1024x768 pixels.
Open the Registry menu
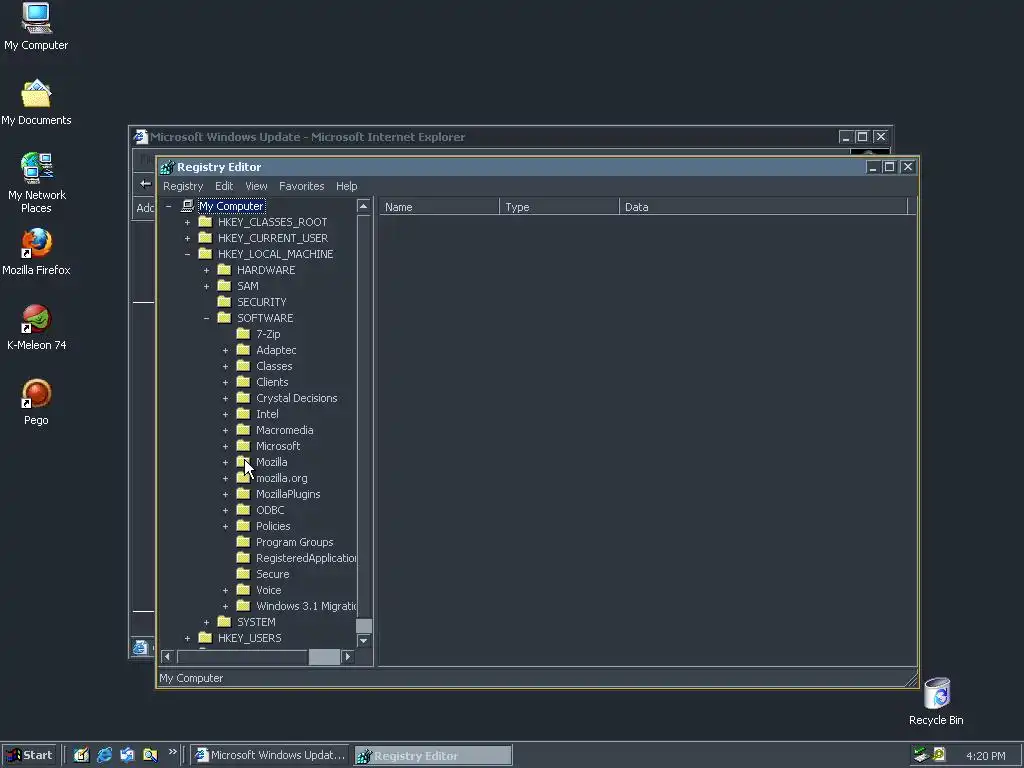coord(183,186)
